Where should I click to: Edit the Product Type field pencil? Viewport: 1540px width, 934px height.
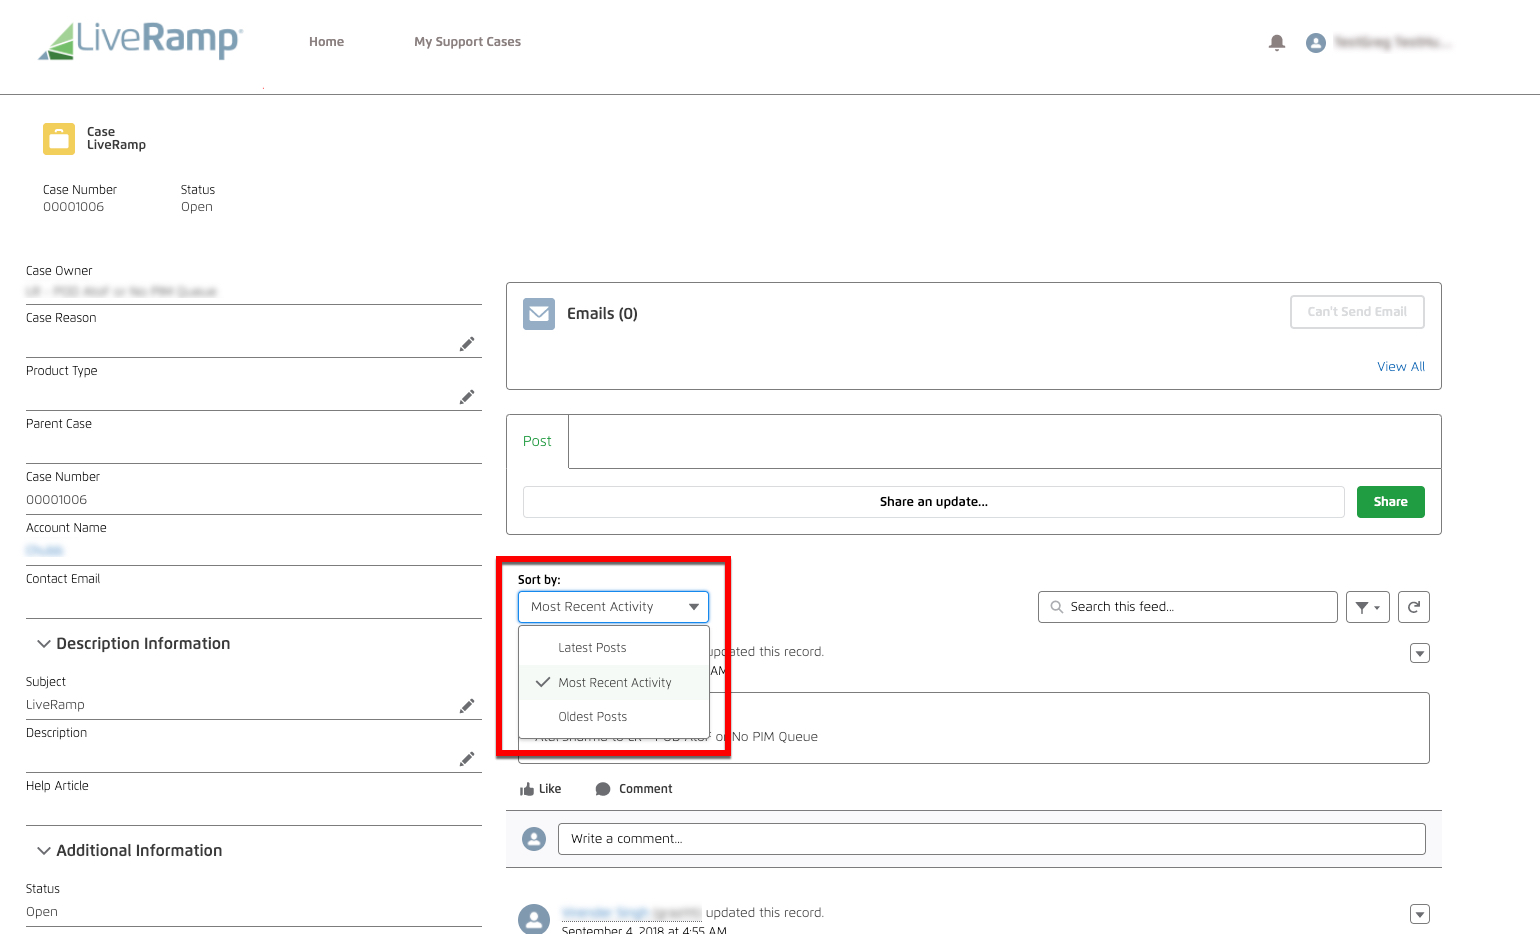tap(467, 397)
